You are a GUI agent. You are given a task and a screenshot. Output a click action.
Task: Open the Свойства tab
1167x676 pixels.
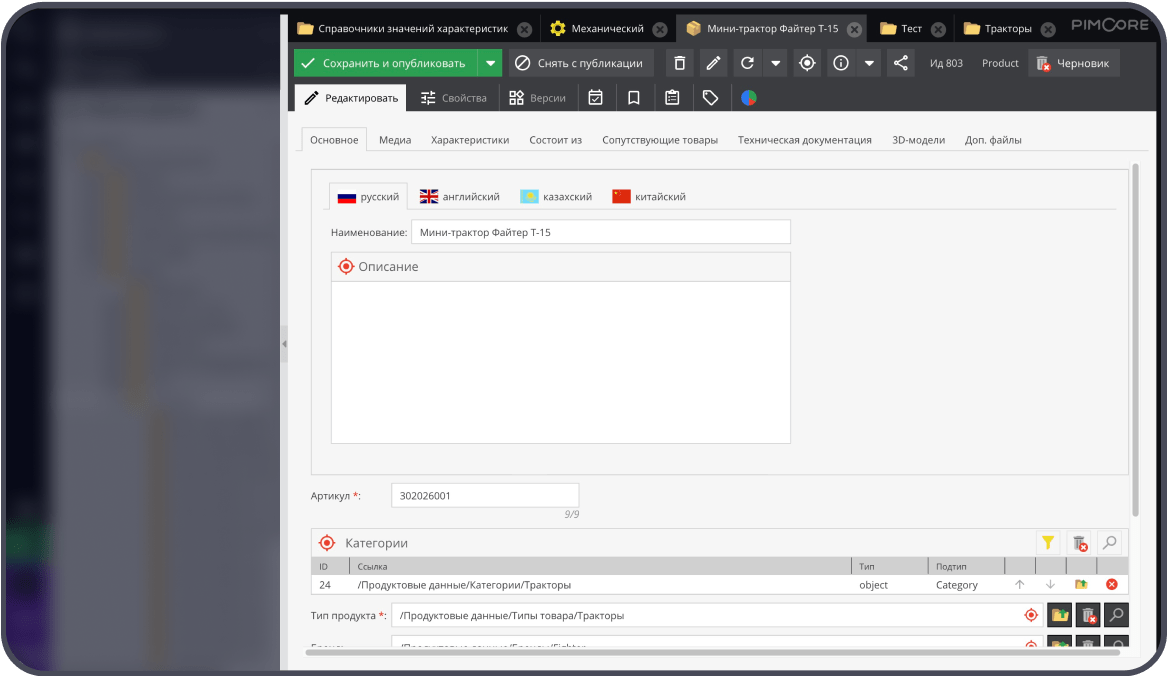point(453,98)
